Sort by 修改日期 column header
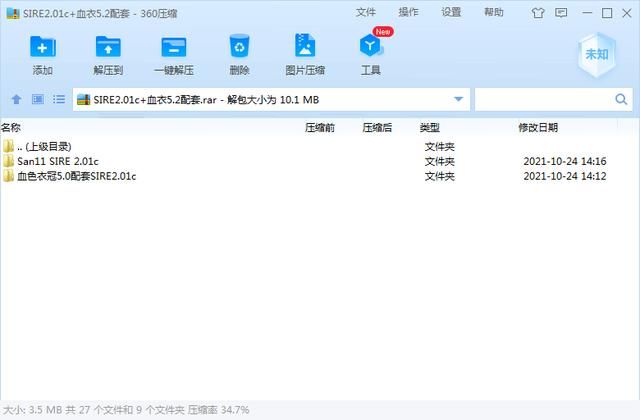Screen dimensions: 640x420 pos(538,127)
